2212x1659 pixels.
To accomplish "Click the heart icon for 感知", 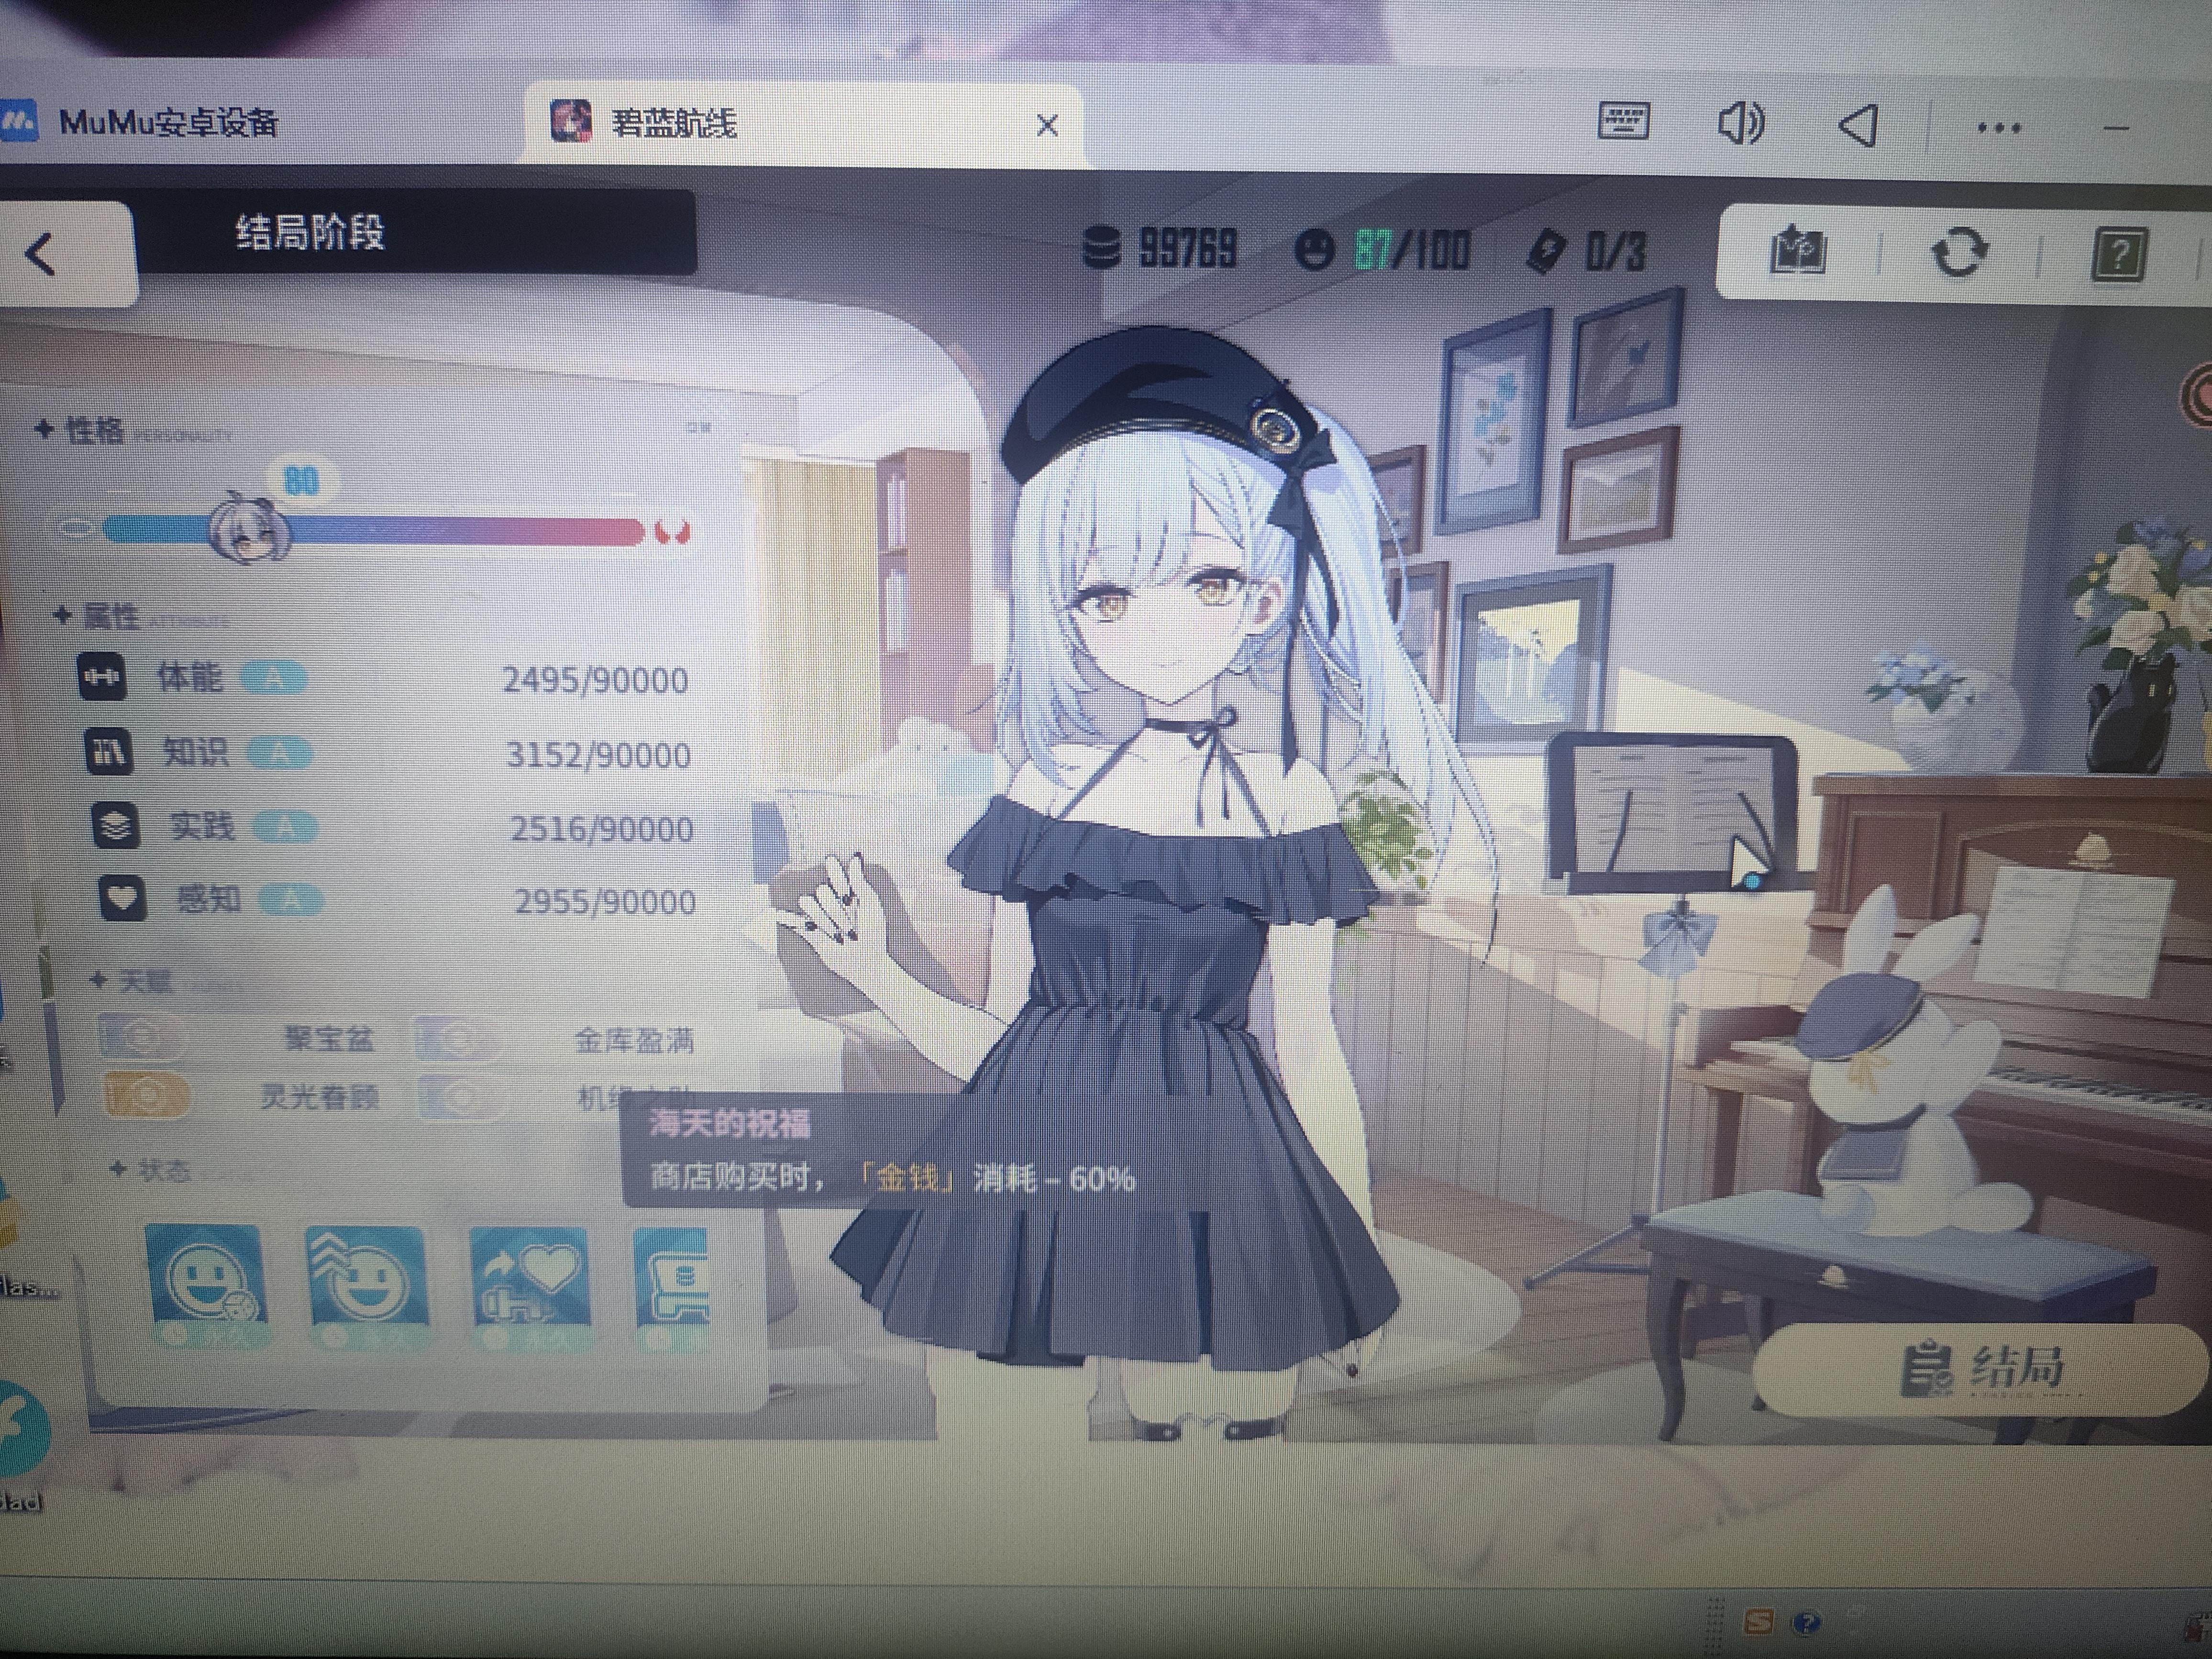I will pos(122,898).
